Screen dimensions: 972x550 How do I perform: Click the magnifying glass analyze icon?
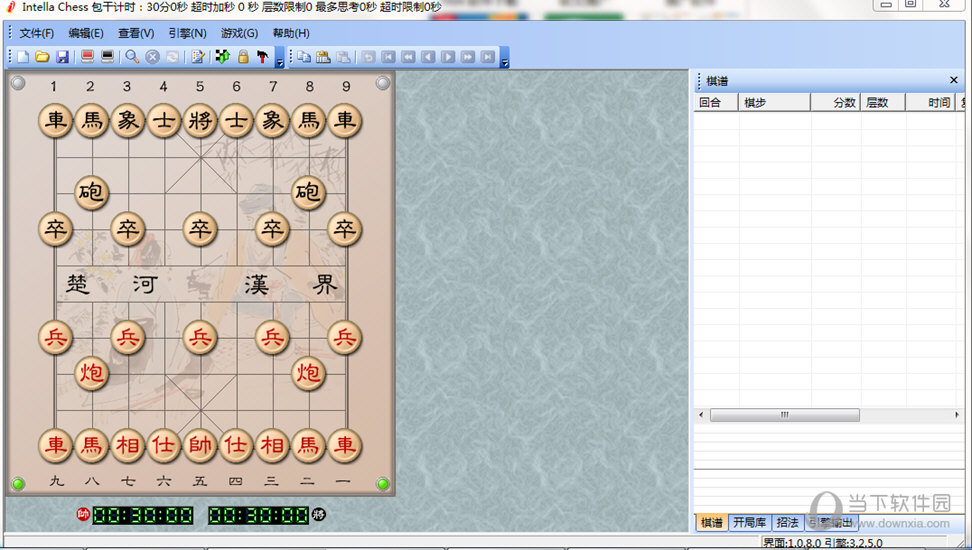click(132, 57)
